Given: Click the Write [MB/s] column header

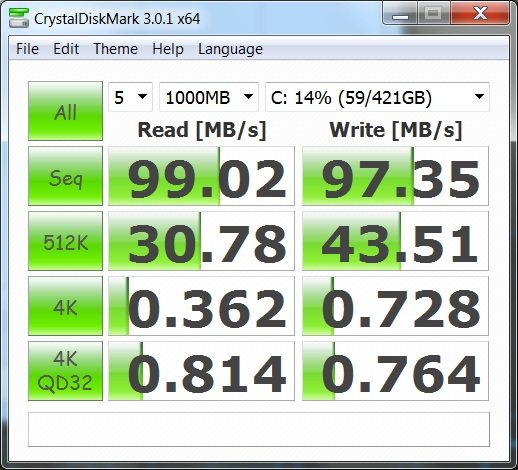Looking at the screenshot, I should click(x=396, y=130).
